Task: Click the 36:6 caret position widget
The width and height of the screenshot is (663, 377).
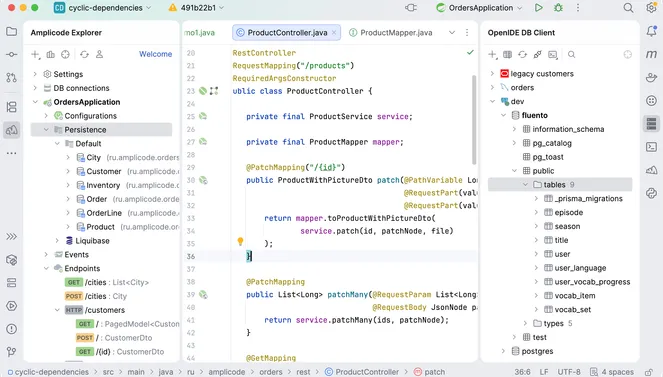Action: pos(522,372)
